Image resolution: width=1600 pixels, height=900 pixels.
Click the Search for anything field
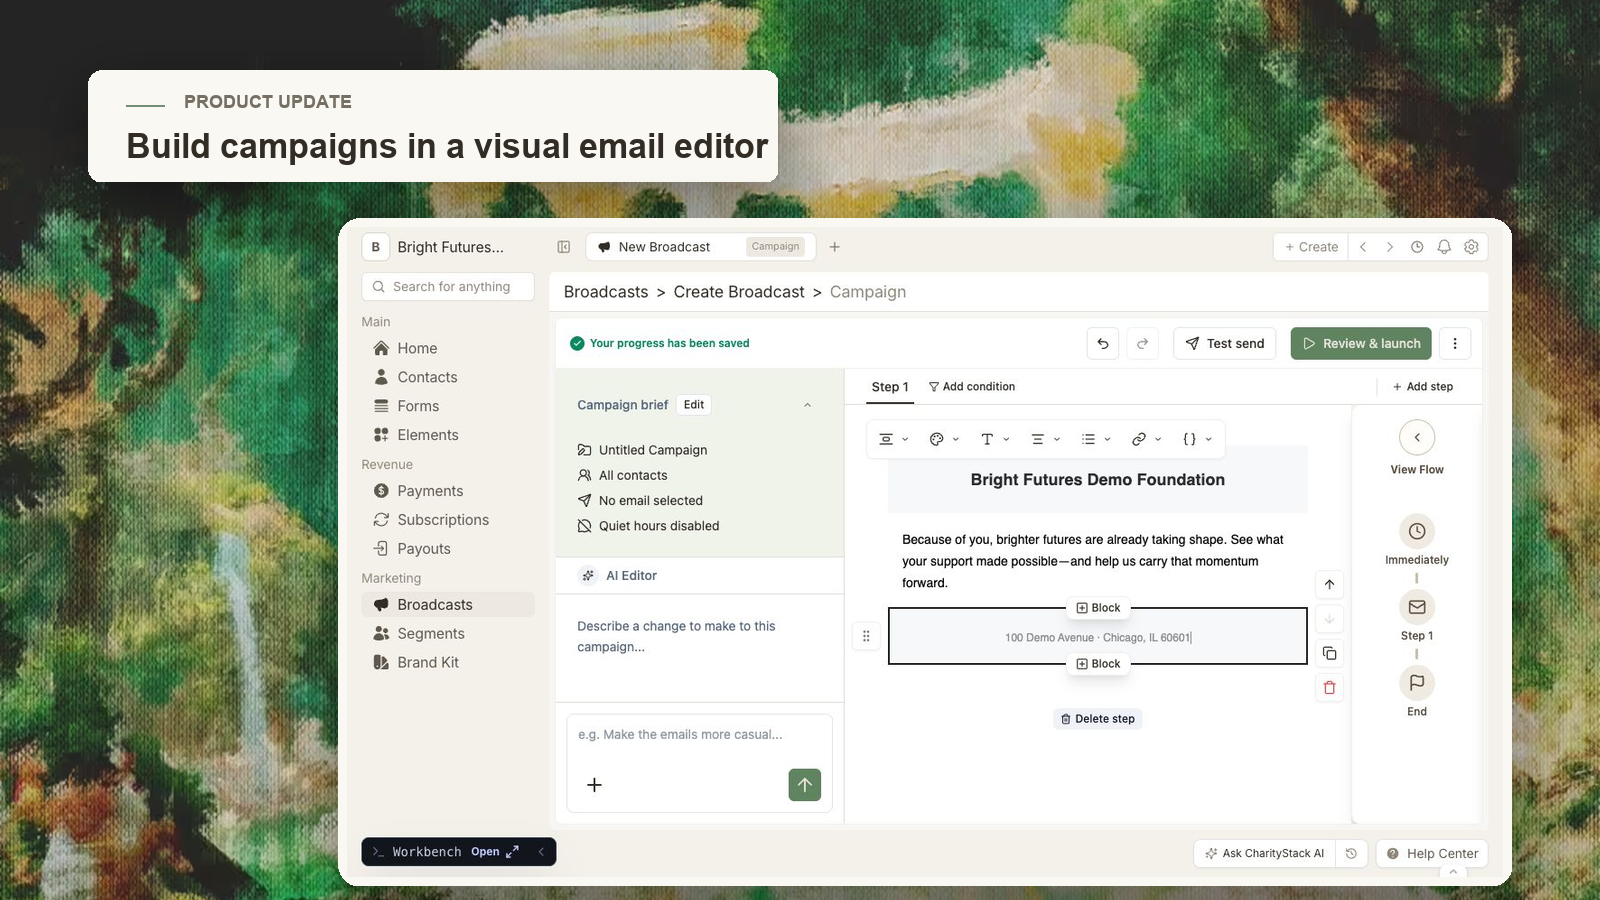pos(448,287)
